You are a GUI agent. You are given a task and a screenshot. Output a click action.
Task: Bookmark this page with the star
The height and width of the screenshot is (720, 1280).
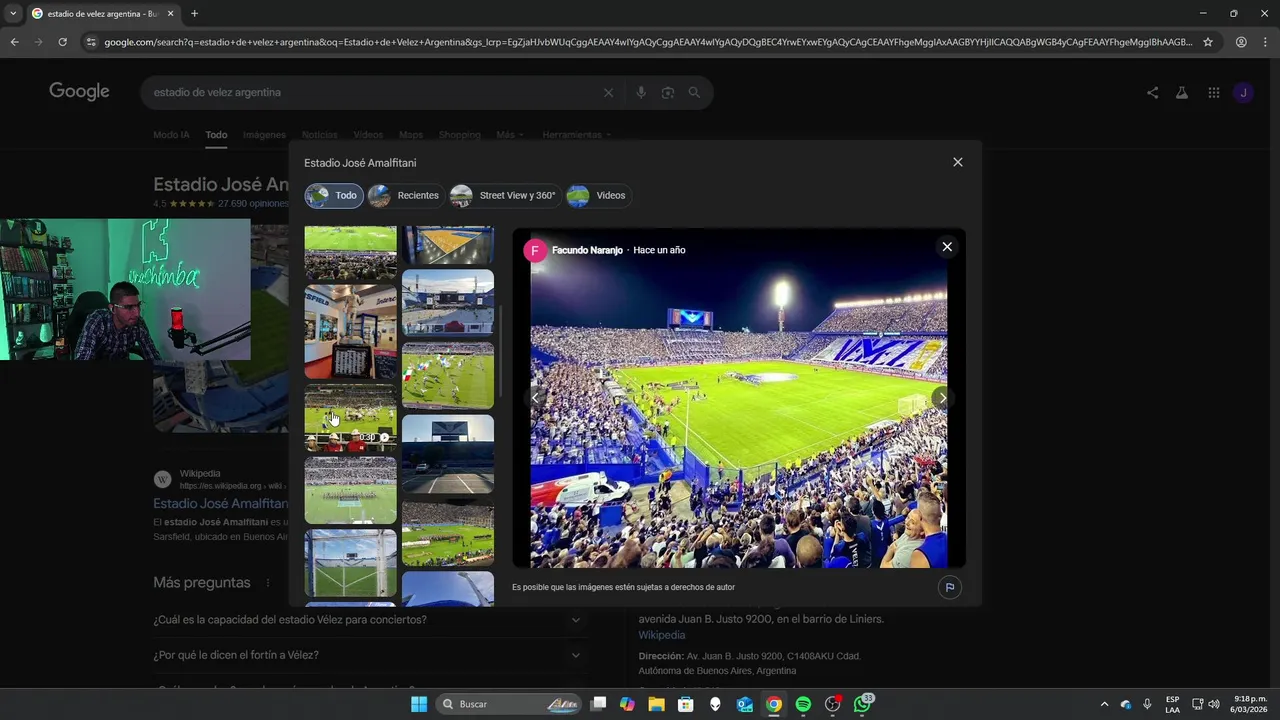tap(1208, 42)
